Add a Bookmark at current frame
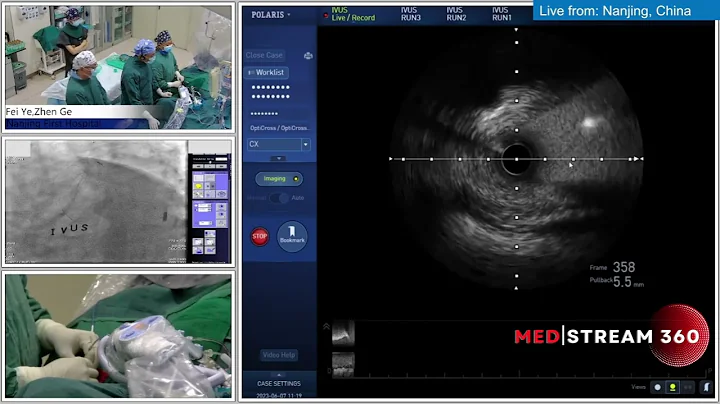This screenshot has width=720, height=404. coord(292,236)
